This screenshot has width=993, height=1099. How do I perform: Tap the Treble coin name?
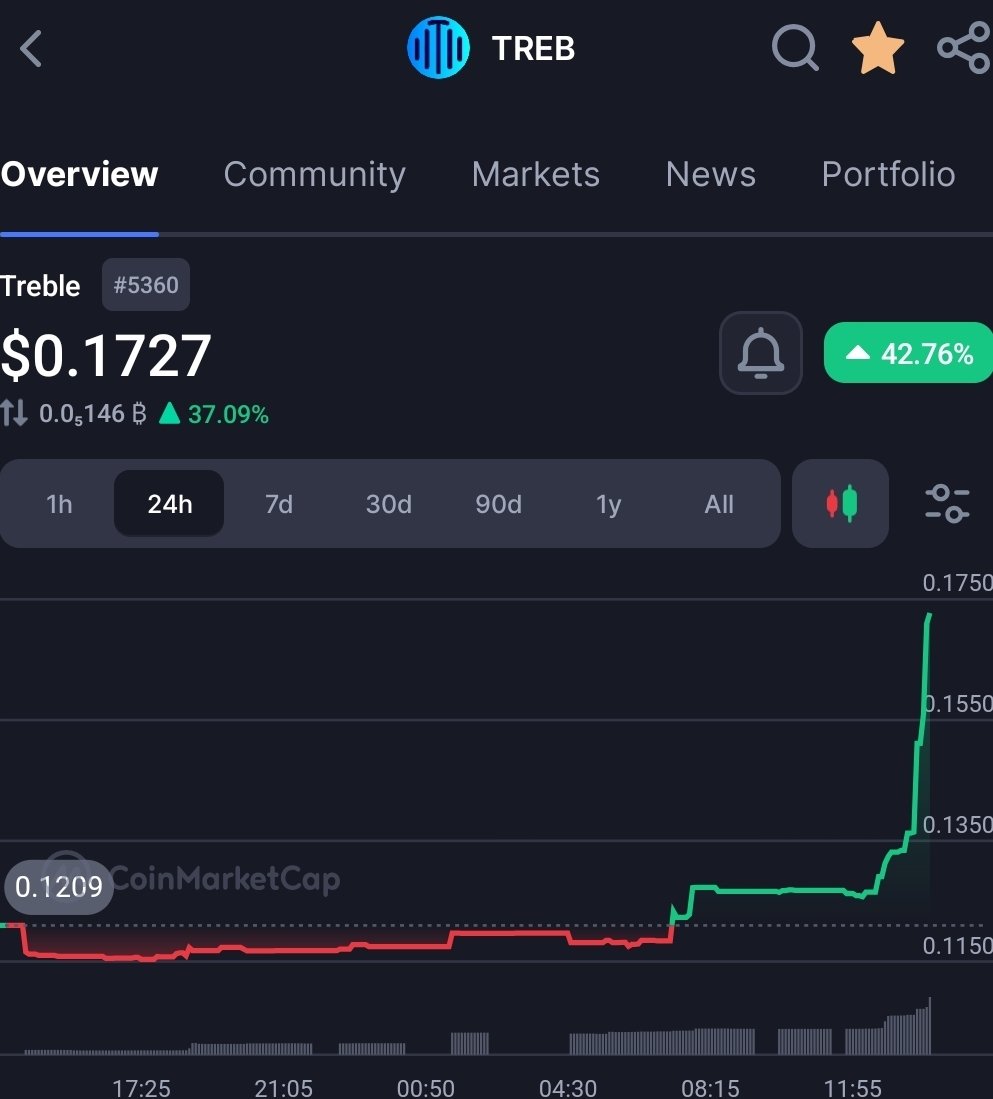pyautogui.click(x=40, y=286)
